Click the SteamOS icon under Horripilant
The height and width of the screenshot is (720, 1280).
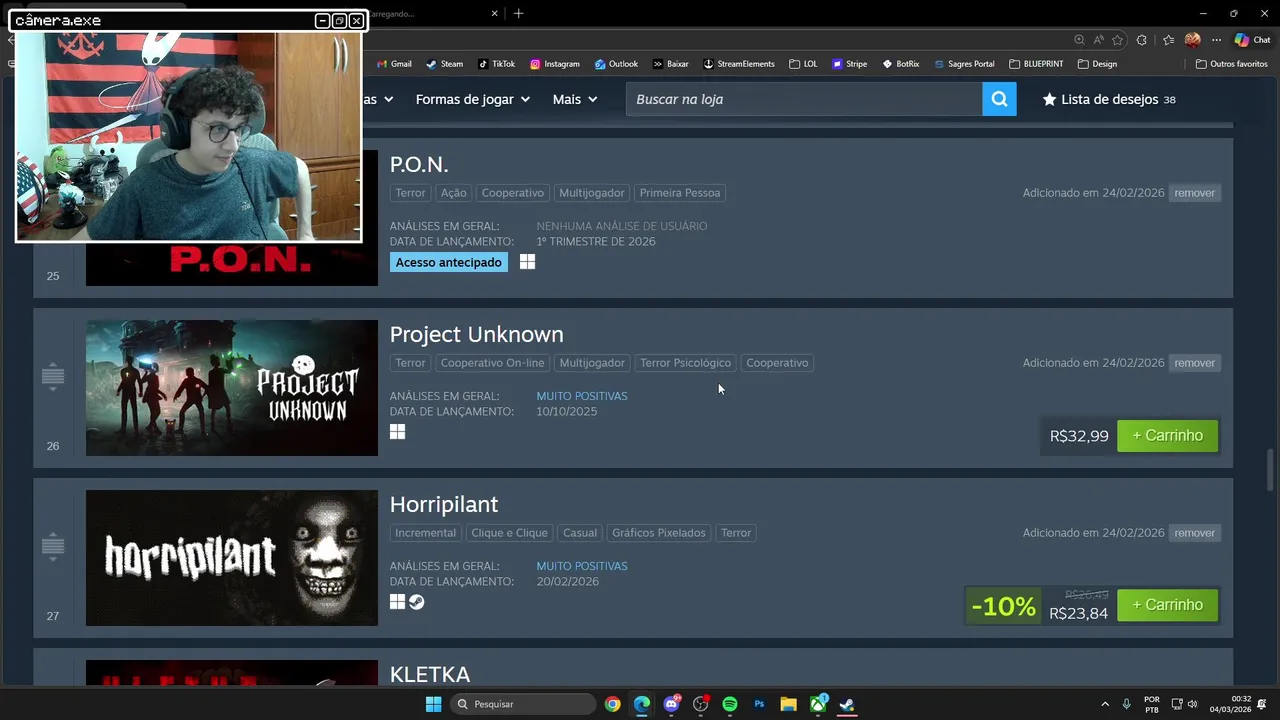416,602
